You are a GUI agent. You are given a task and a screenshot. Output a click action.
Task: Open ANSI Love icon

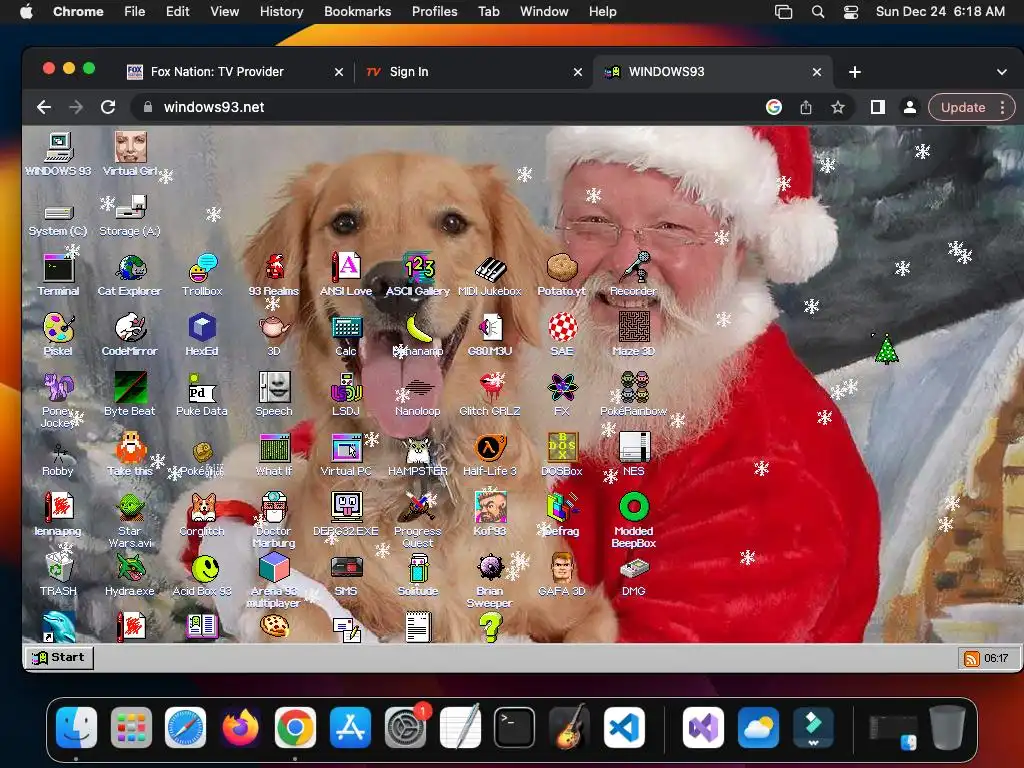click(345, 275)
